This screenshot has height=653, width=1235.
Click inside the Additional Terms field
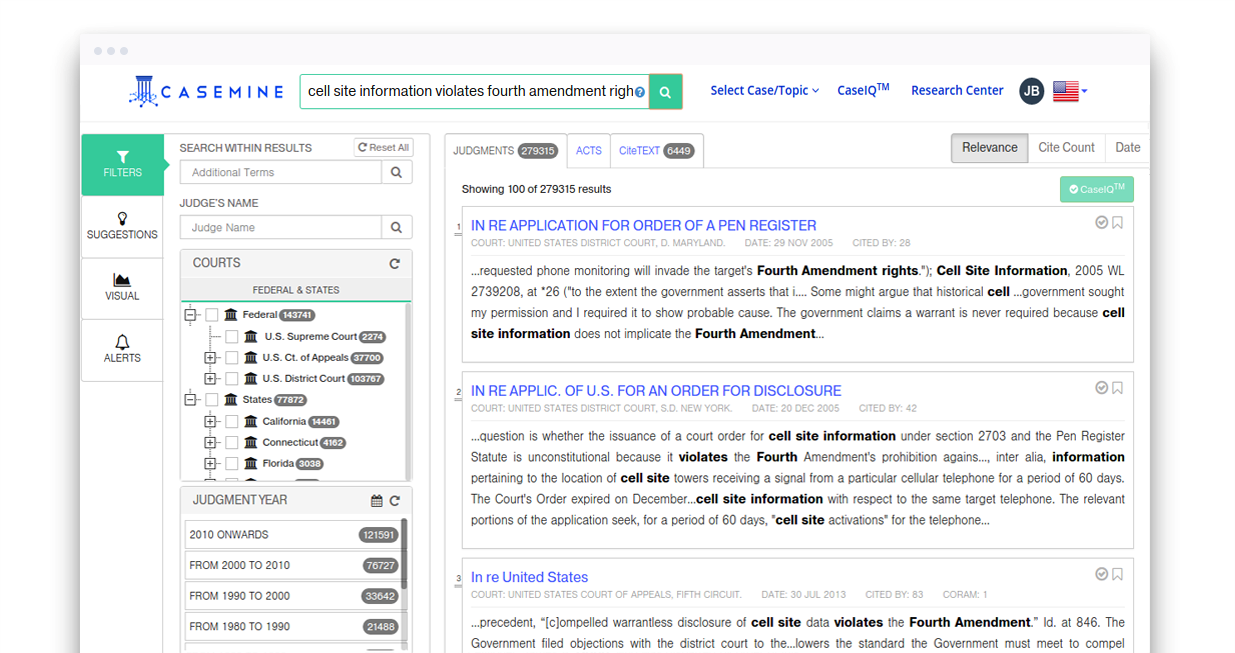[280, 171]
